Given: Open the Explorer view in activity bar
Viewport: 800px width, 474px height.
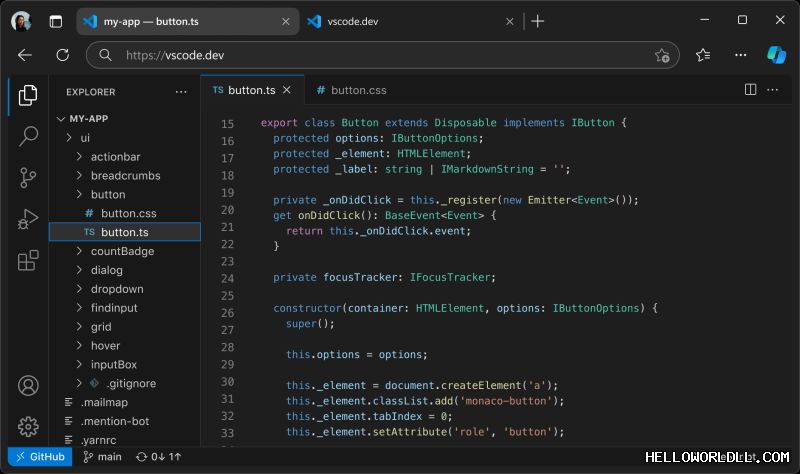Looking at the screenshot, I should 28,95.
